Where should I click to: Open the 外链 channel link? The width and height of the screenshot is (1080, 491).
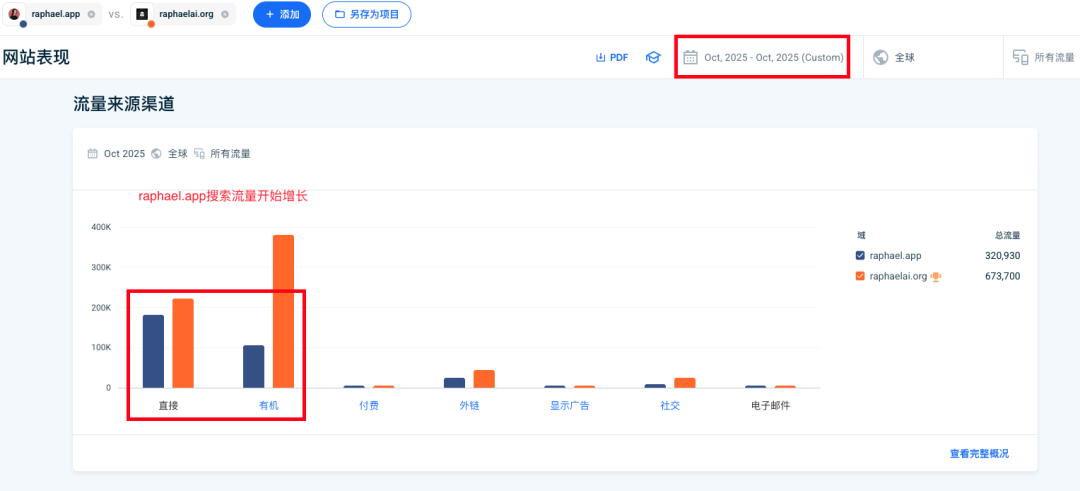469,406
